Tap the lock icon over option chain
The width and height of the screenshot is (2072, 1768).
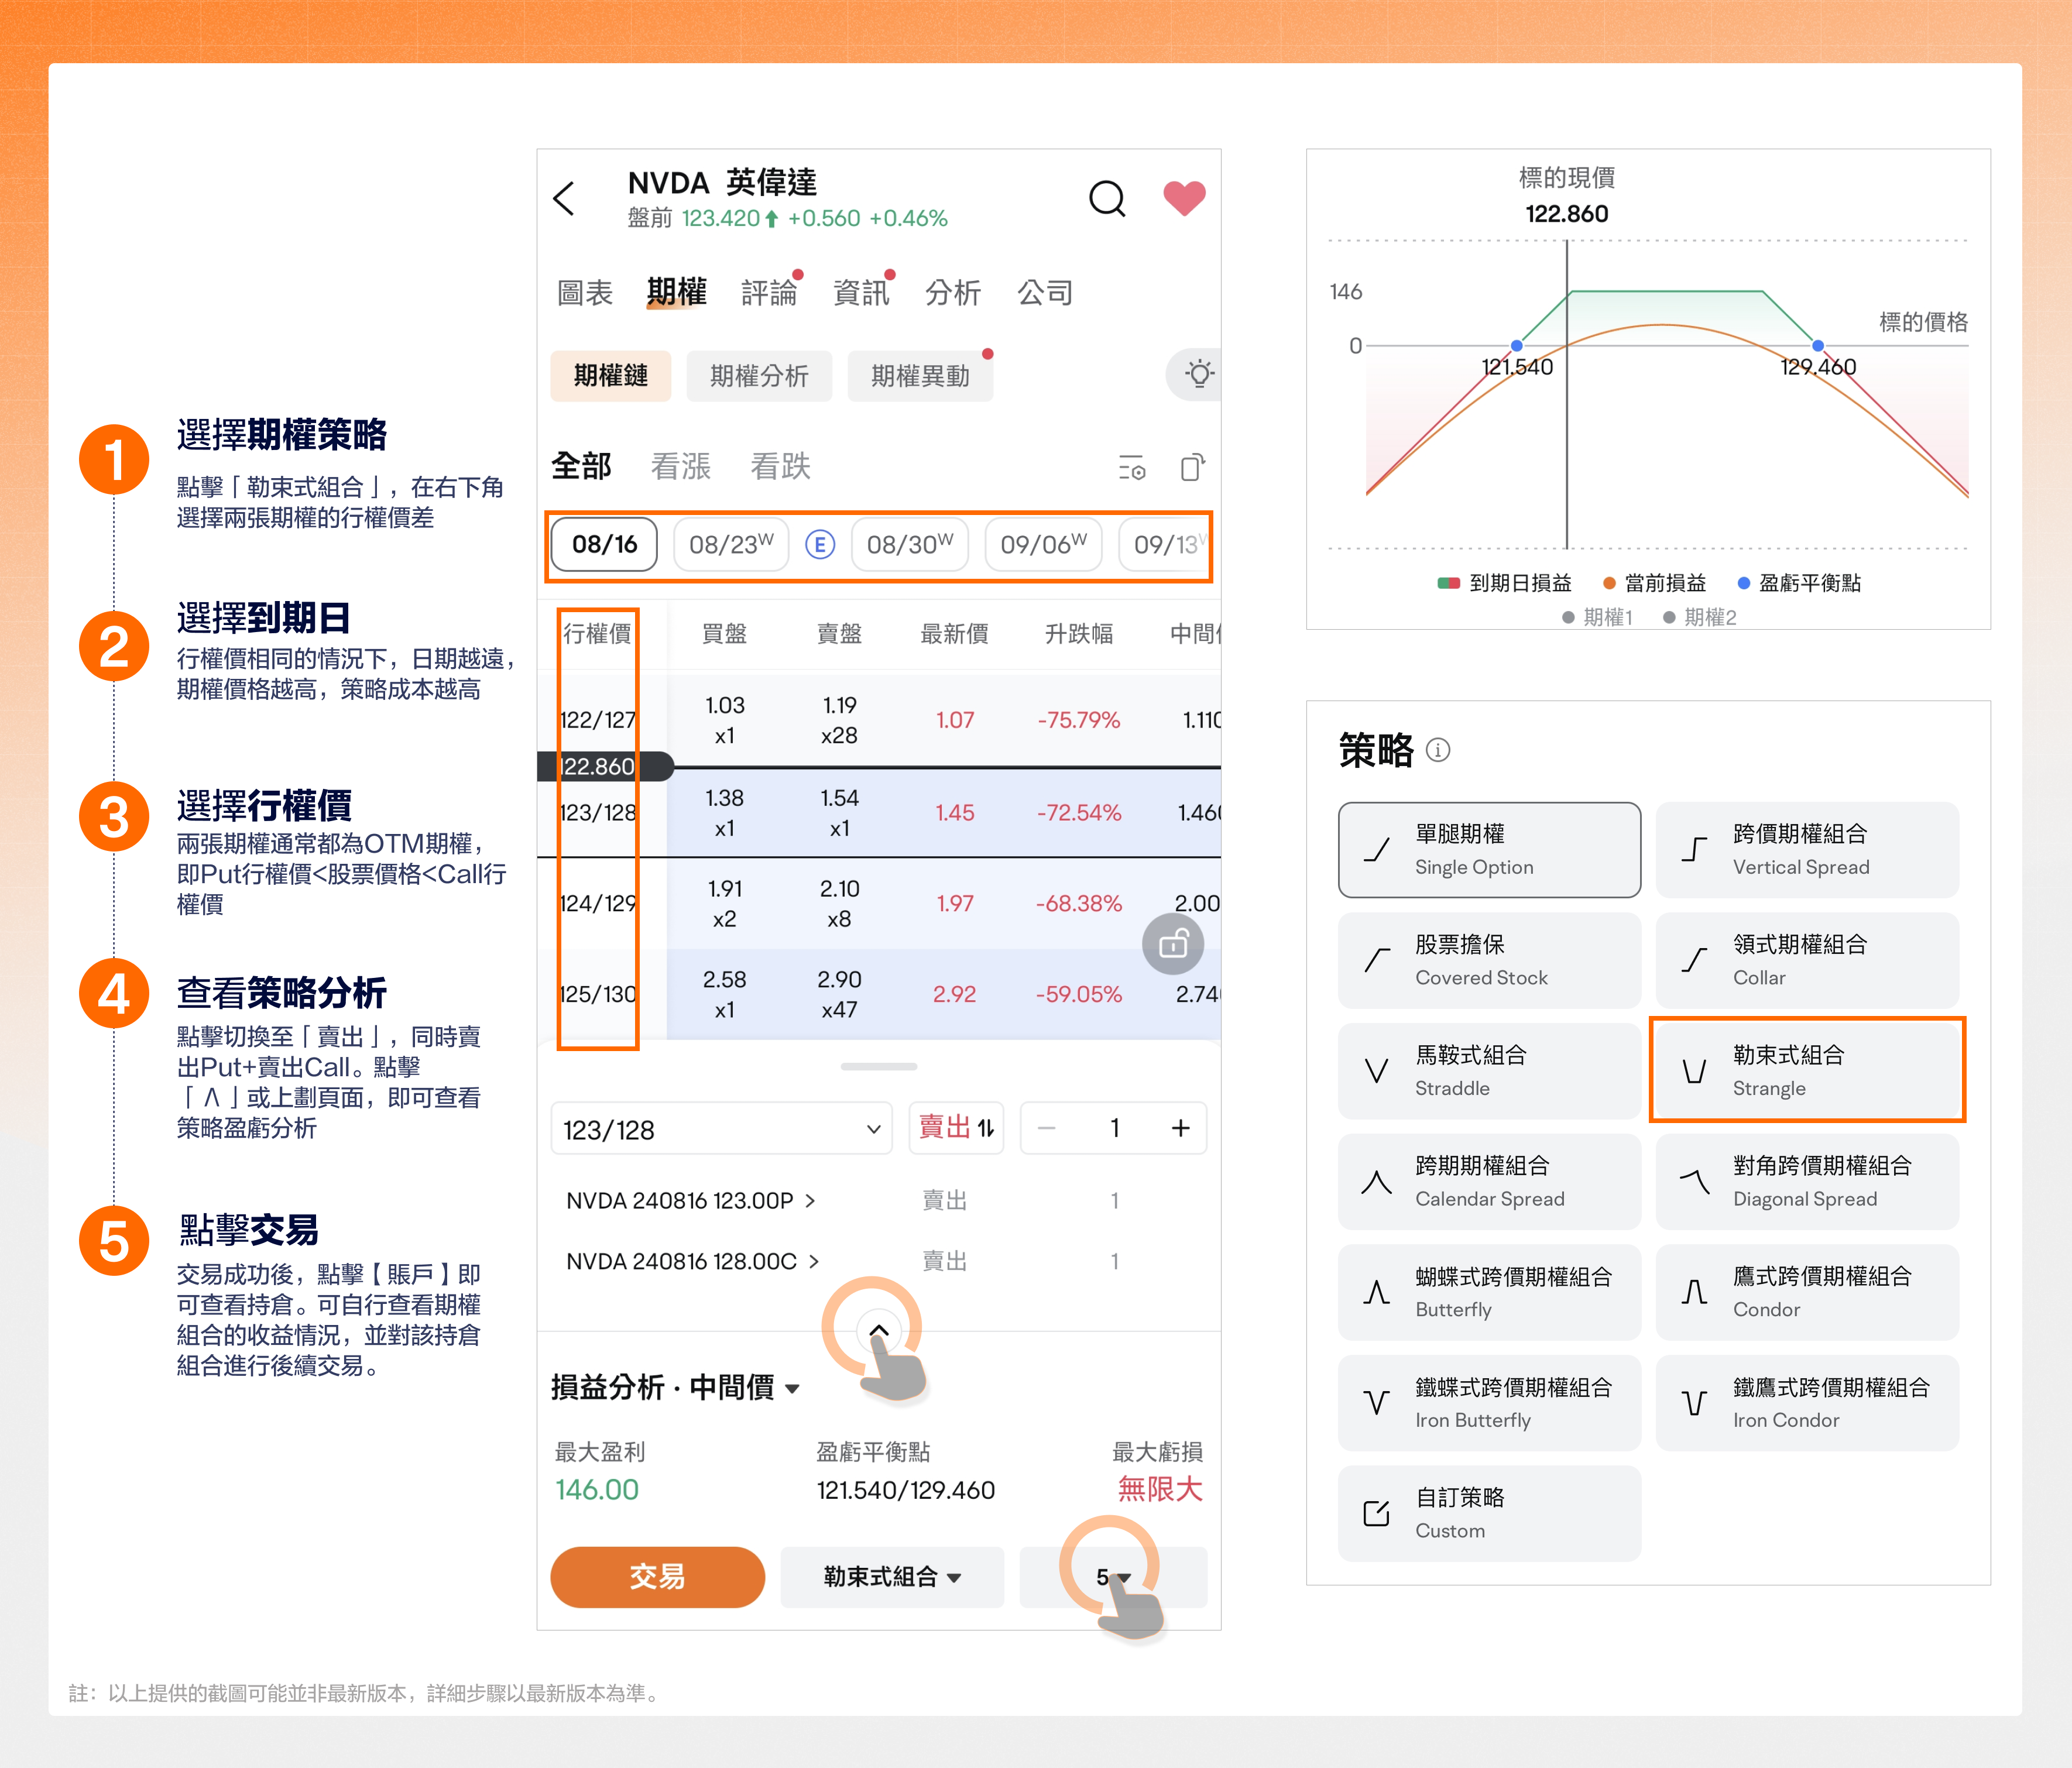click(1172, 944)
